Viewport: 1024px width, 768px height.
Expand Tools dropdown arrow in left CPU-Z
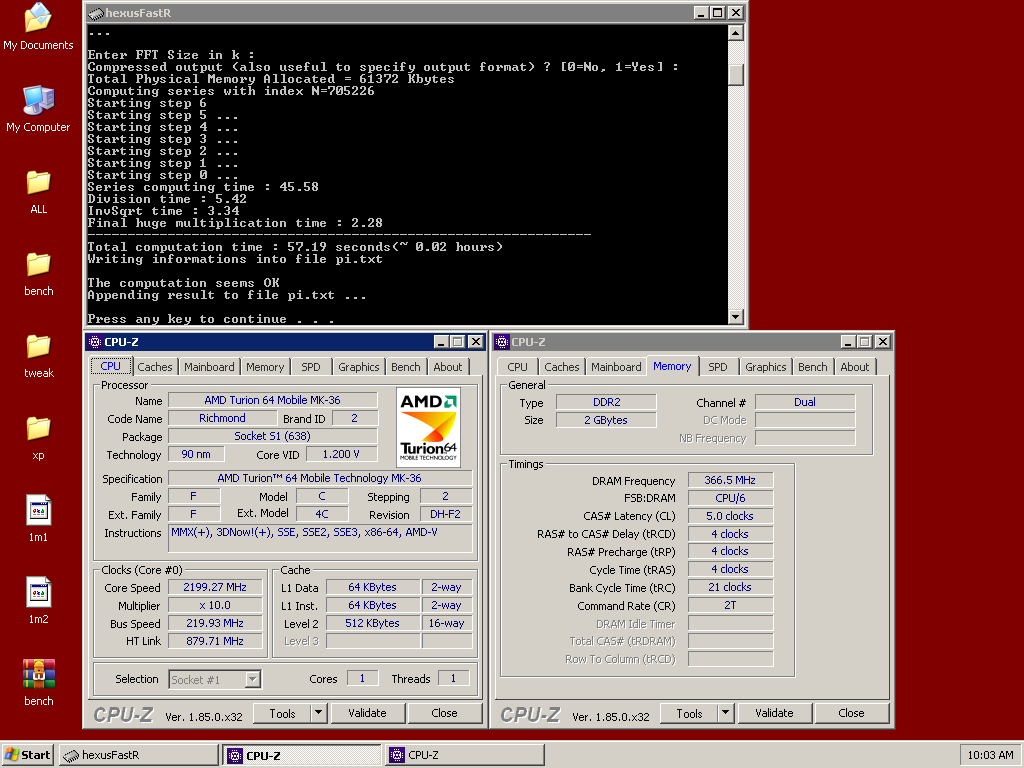click(319, 714)
